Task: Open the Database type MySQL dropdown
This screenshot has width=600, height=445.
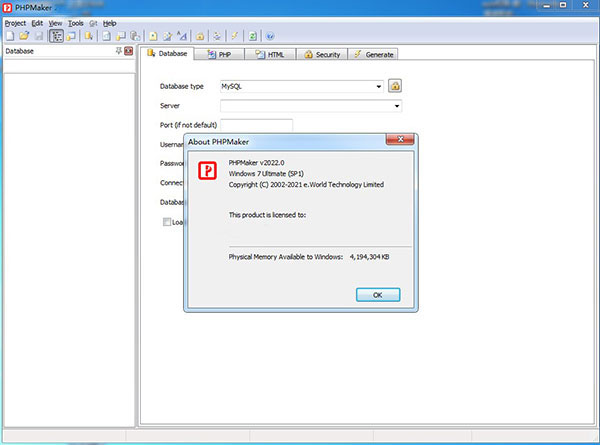Action: click(x=378, y=86)
